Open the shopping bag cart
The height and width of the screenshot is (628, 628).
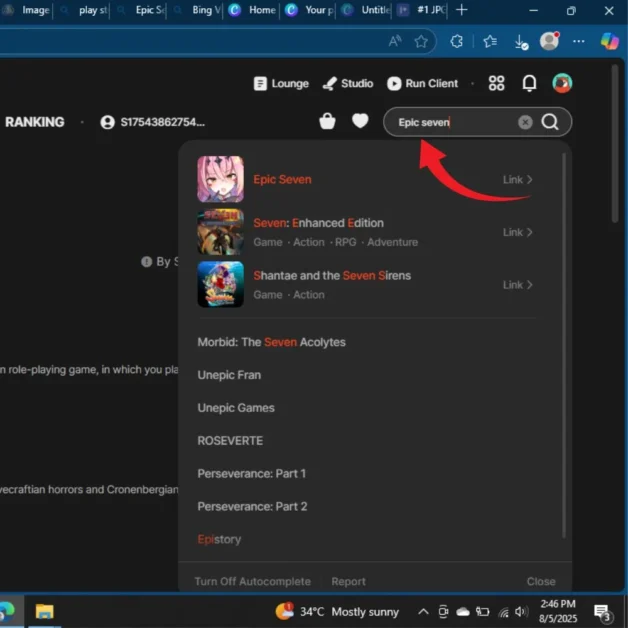click(327, 121)
